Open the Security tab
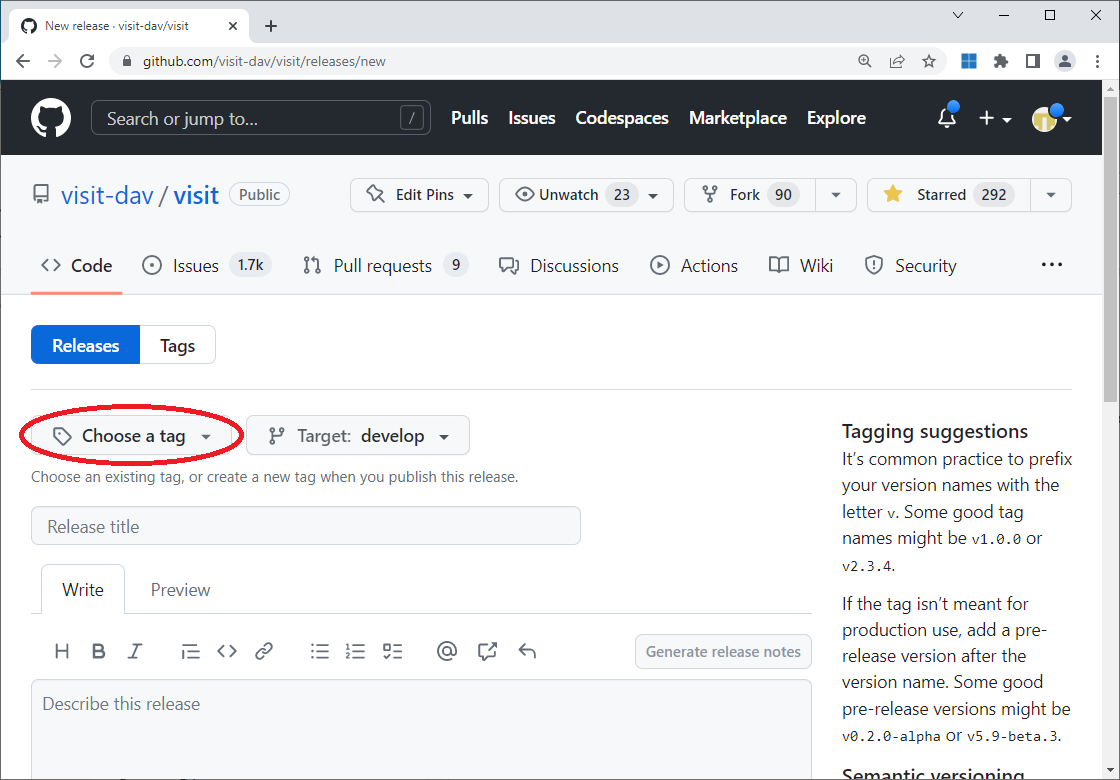This screenshot has height=780, width=1120. [911, 266]
